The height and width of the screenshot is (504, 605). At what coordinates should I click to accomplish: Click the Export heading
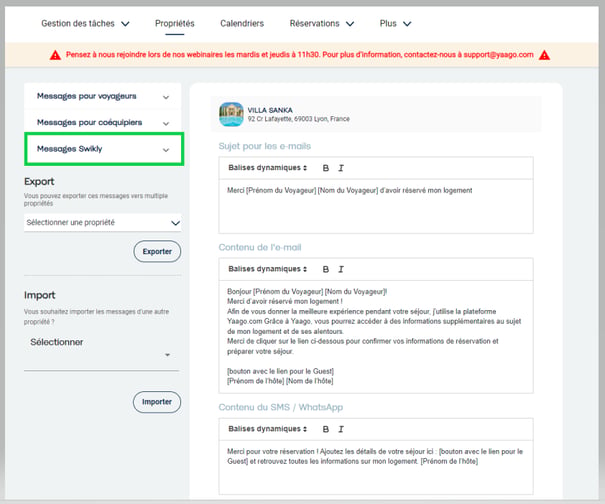(x=39, y=182)
